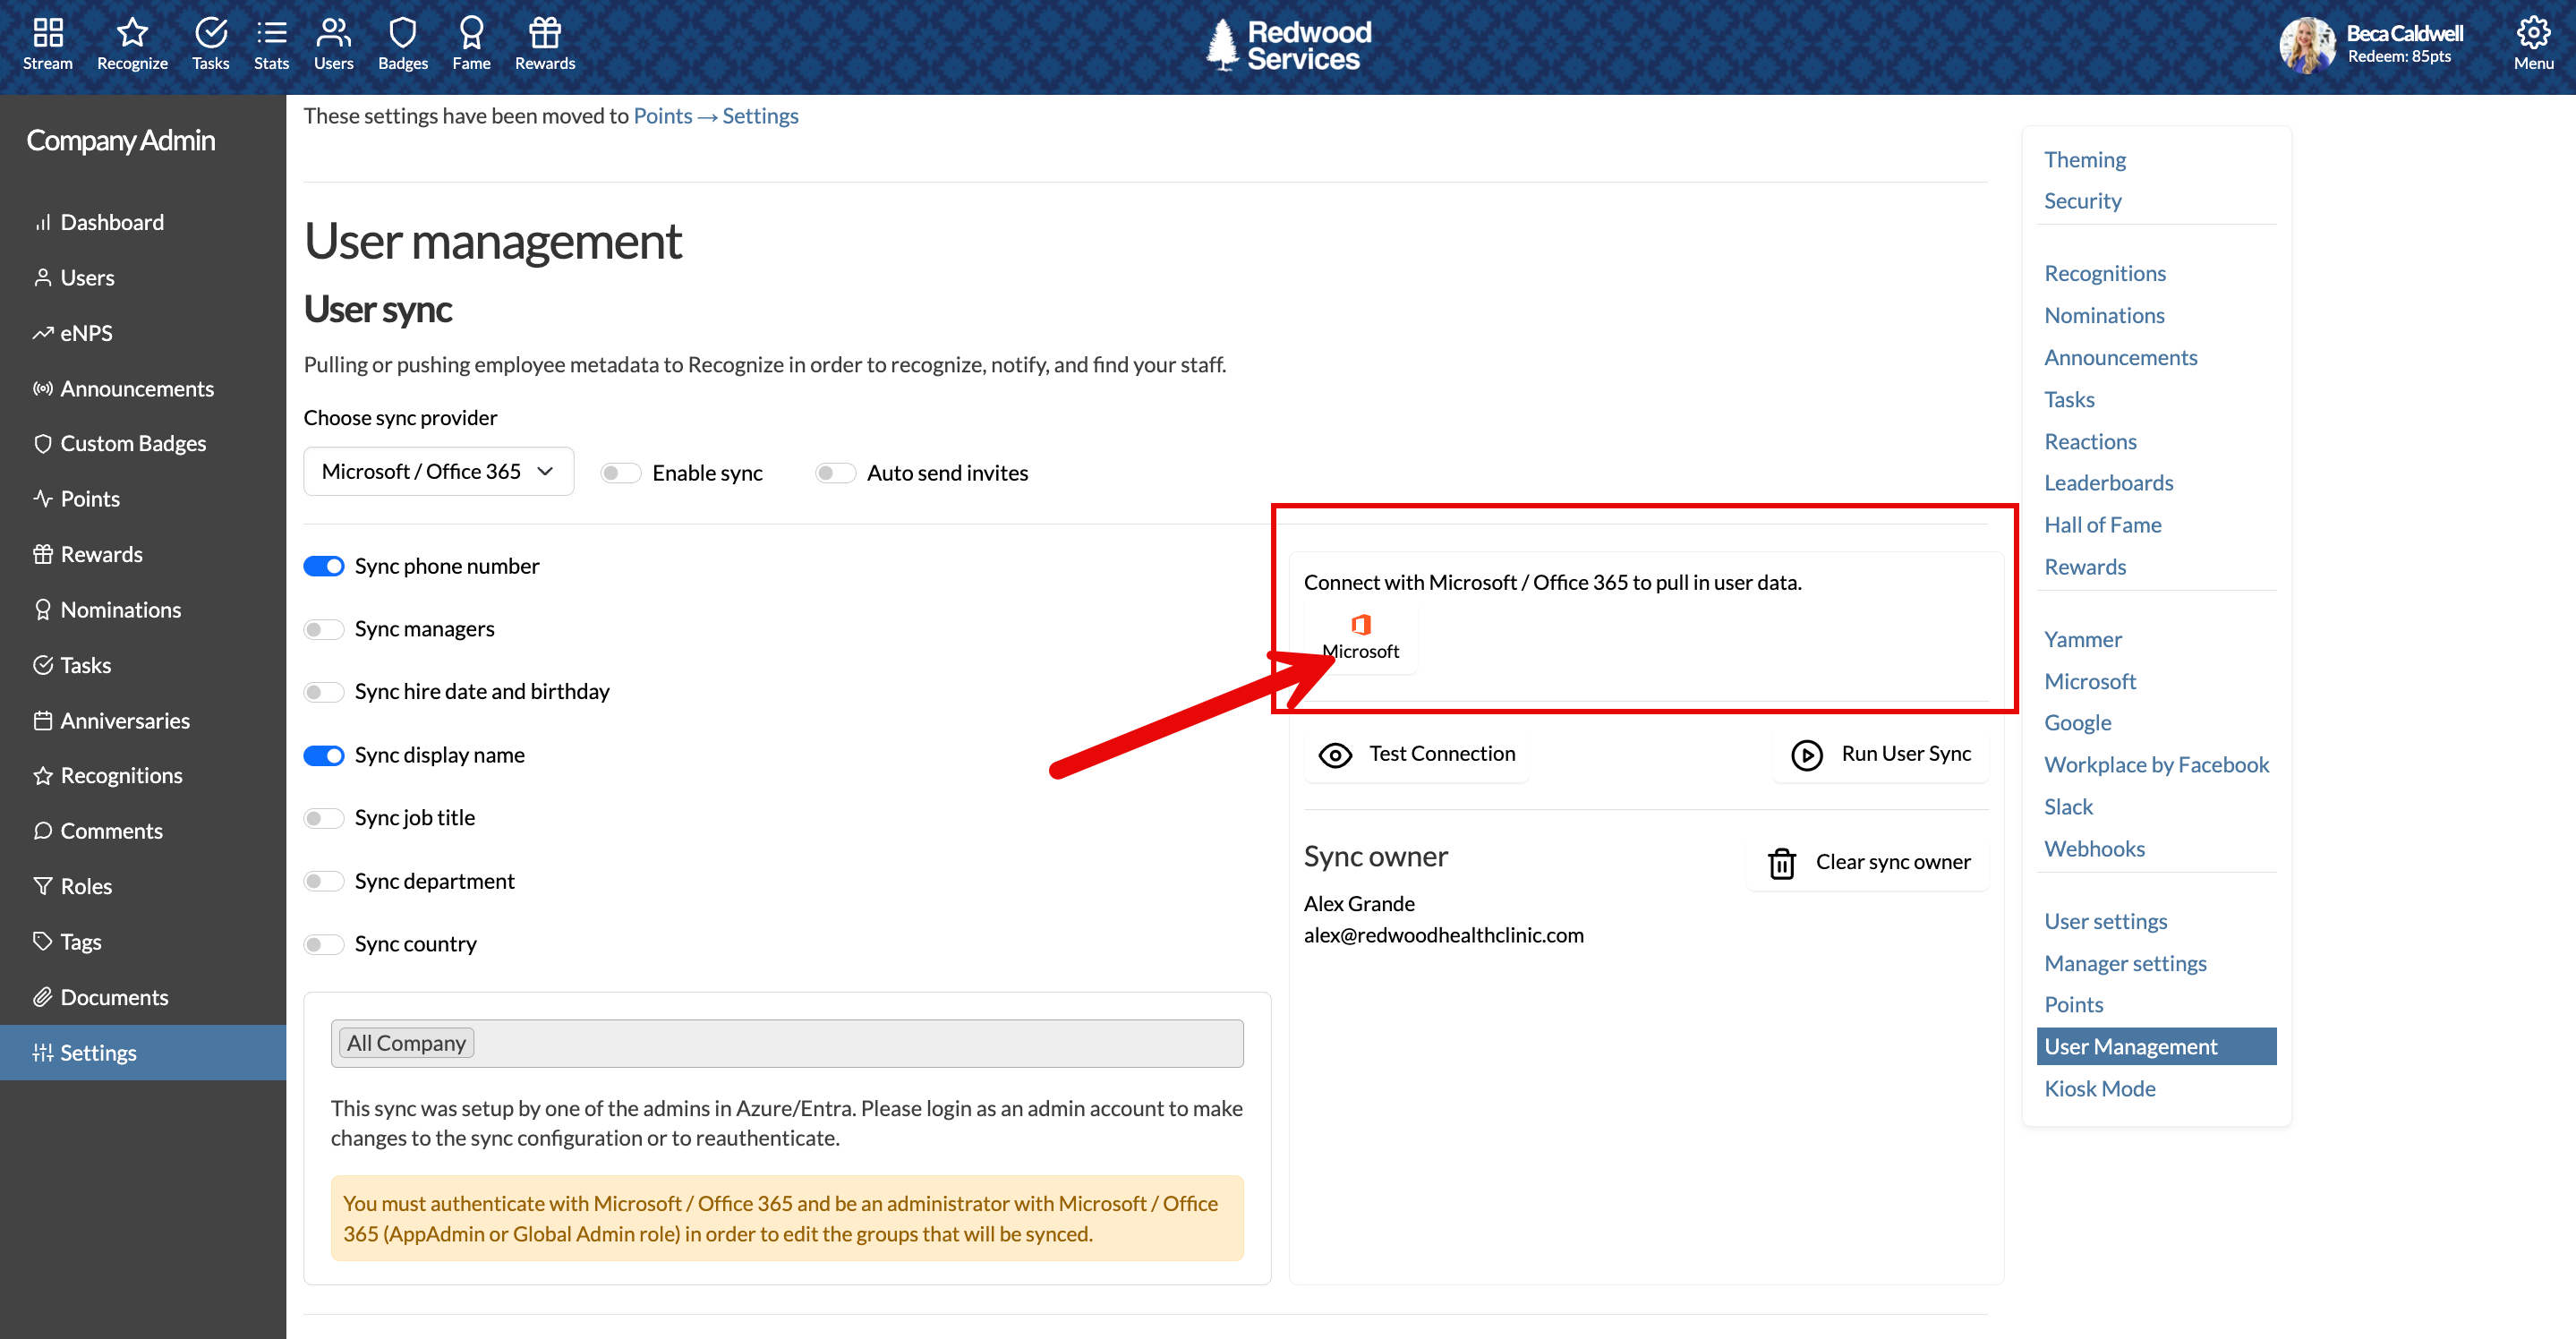Click the All Company tag

click(x=406, y=1044)
